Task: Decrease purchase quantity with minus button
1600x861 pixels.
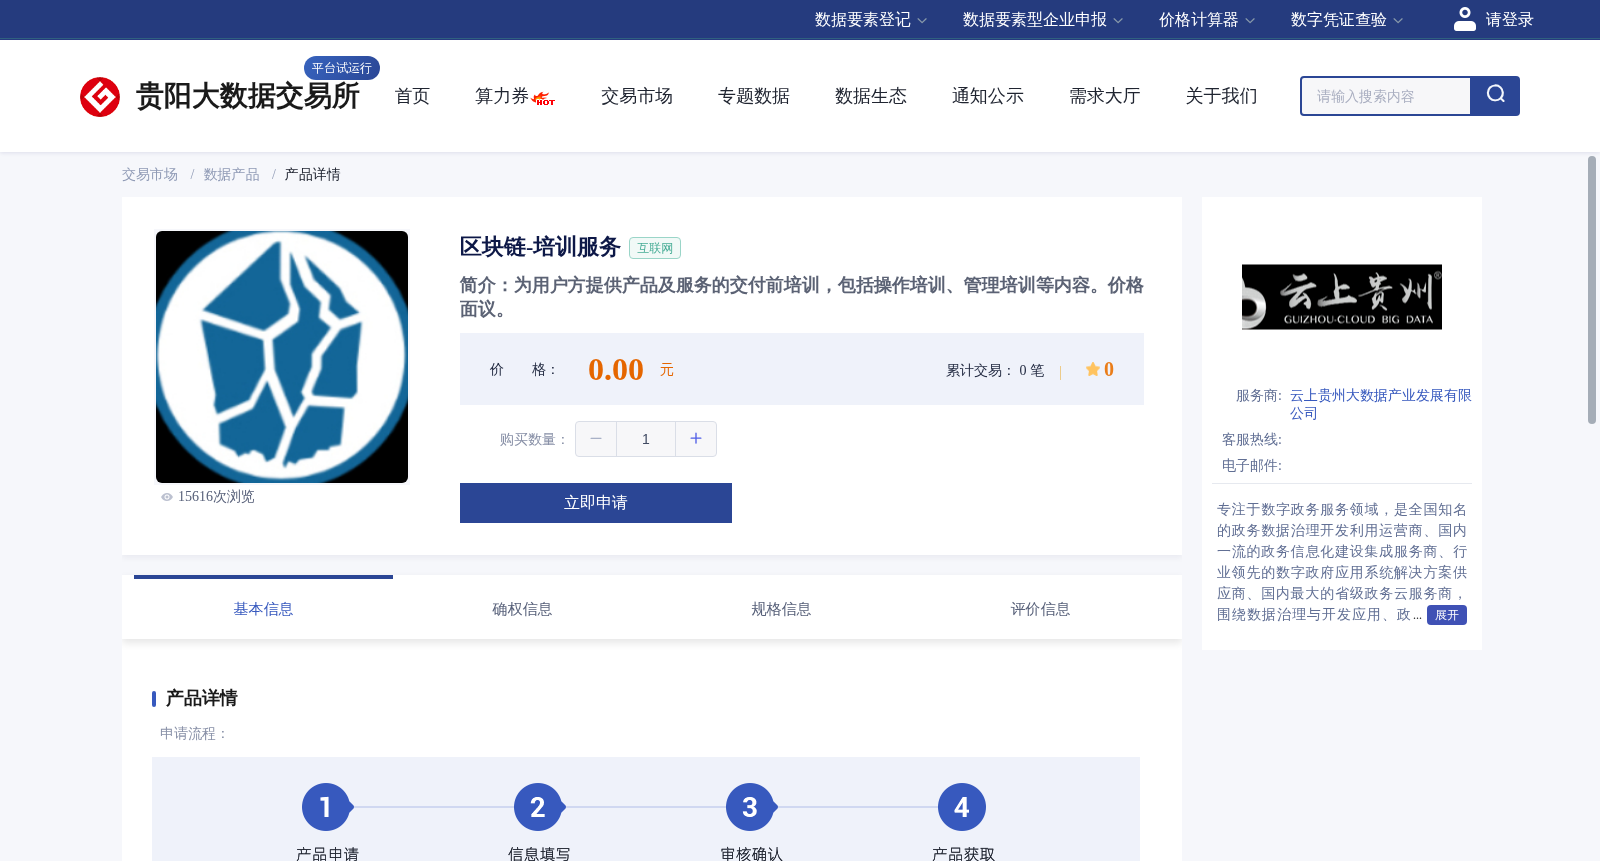Action: point(596,439)
